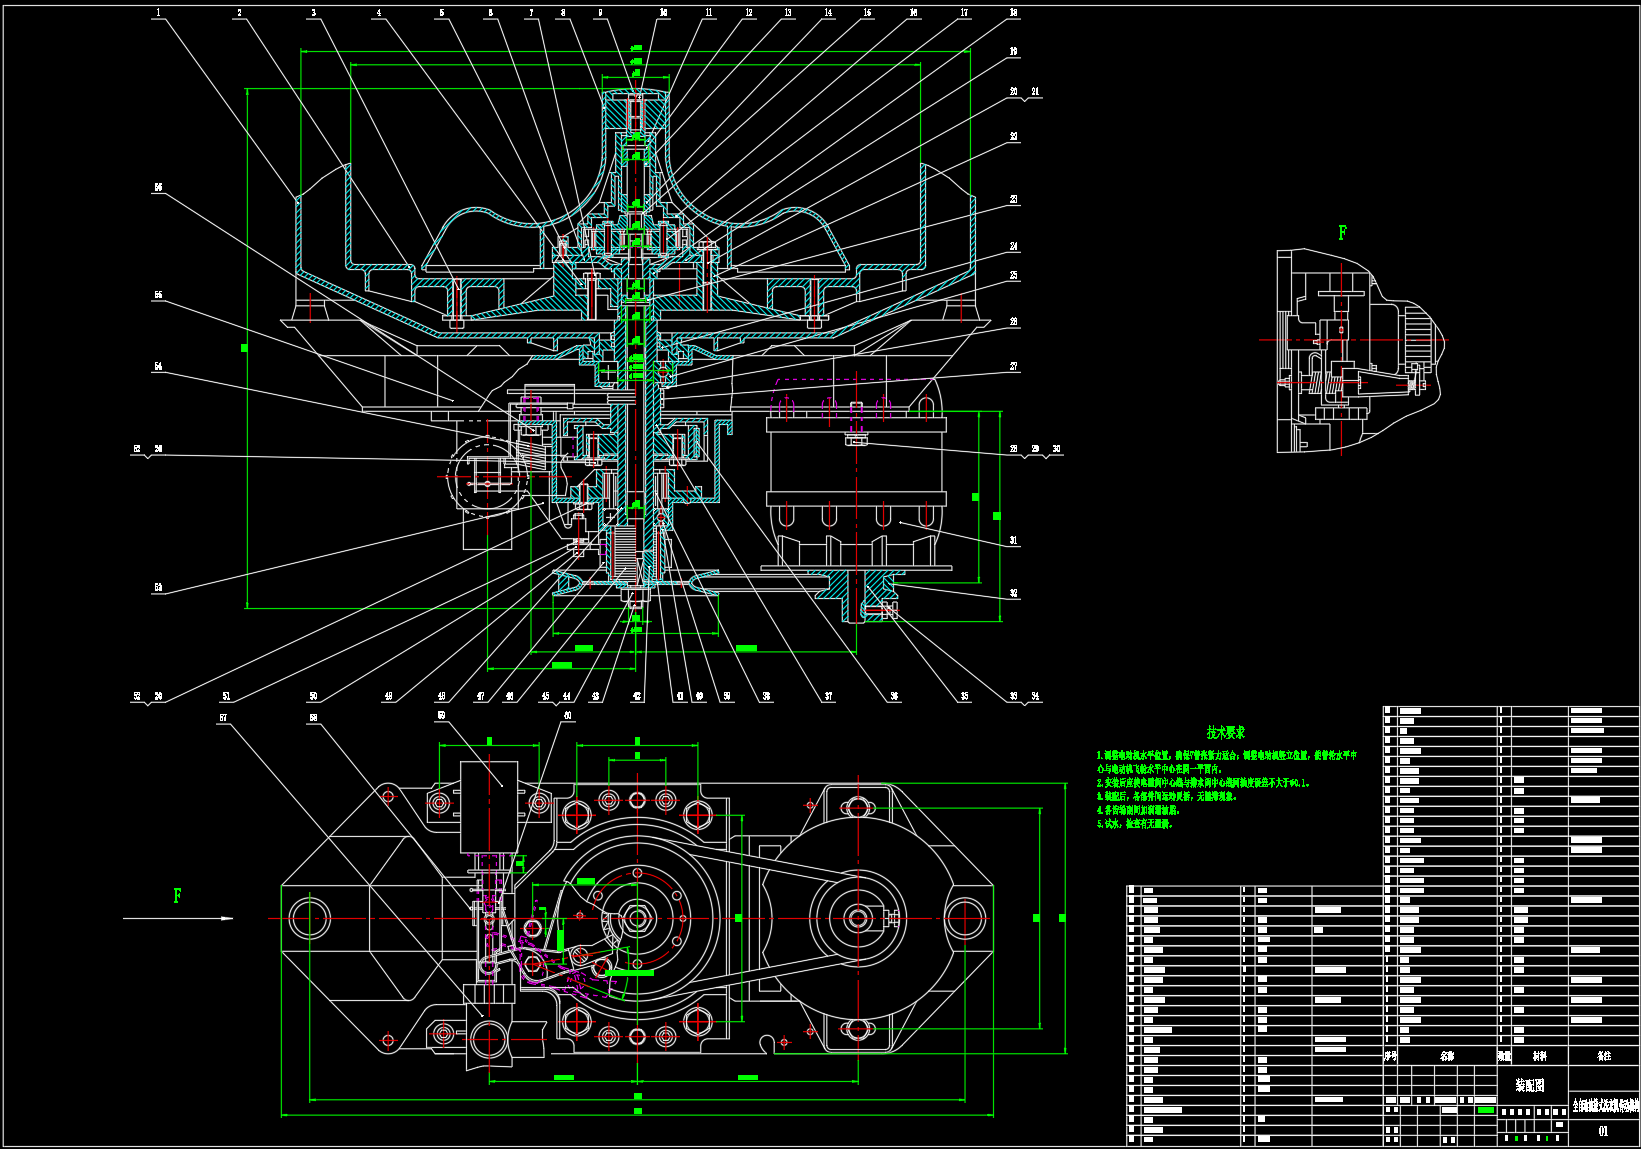This screenshot has width=1641, height=1149.
Task: Click part number 1 balloon label
Action: pos(158,13)
